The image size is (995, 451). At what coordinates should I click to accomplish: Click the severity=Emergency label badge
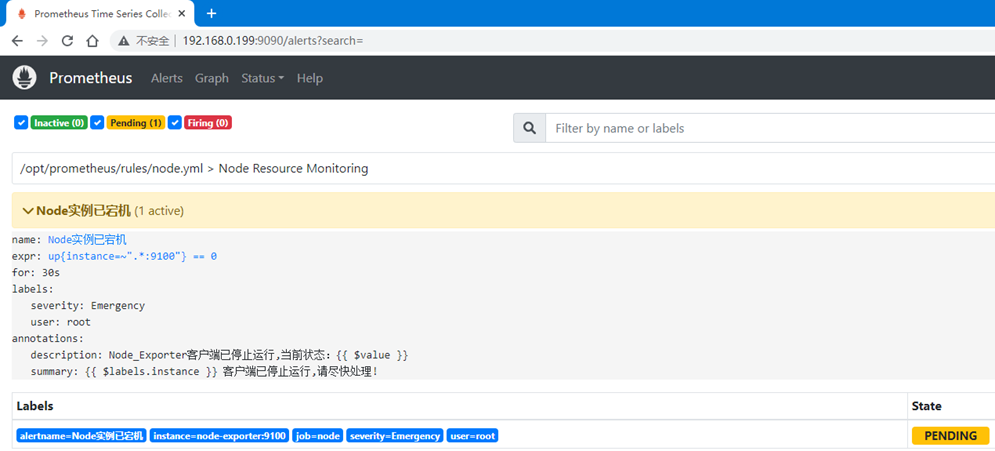click(x=395, y=436)
